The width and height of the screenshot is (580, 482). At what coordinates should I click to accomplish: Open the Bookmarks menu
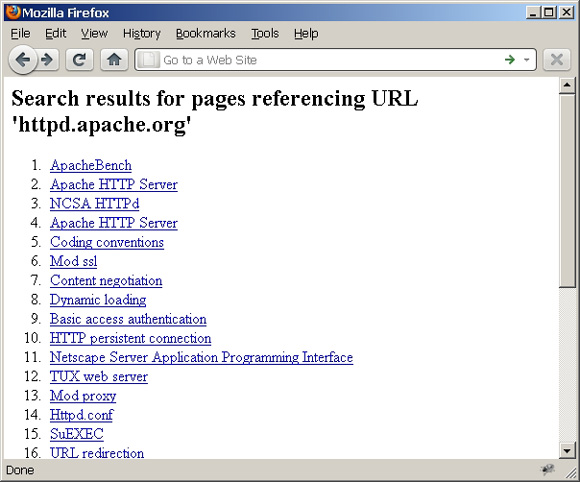point(205,34)
